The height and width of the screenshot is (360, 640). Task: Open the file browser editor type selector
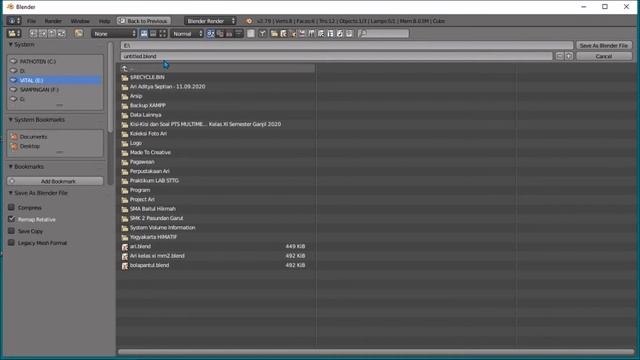point(14,33)
